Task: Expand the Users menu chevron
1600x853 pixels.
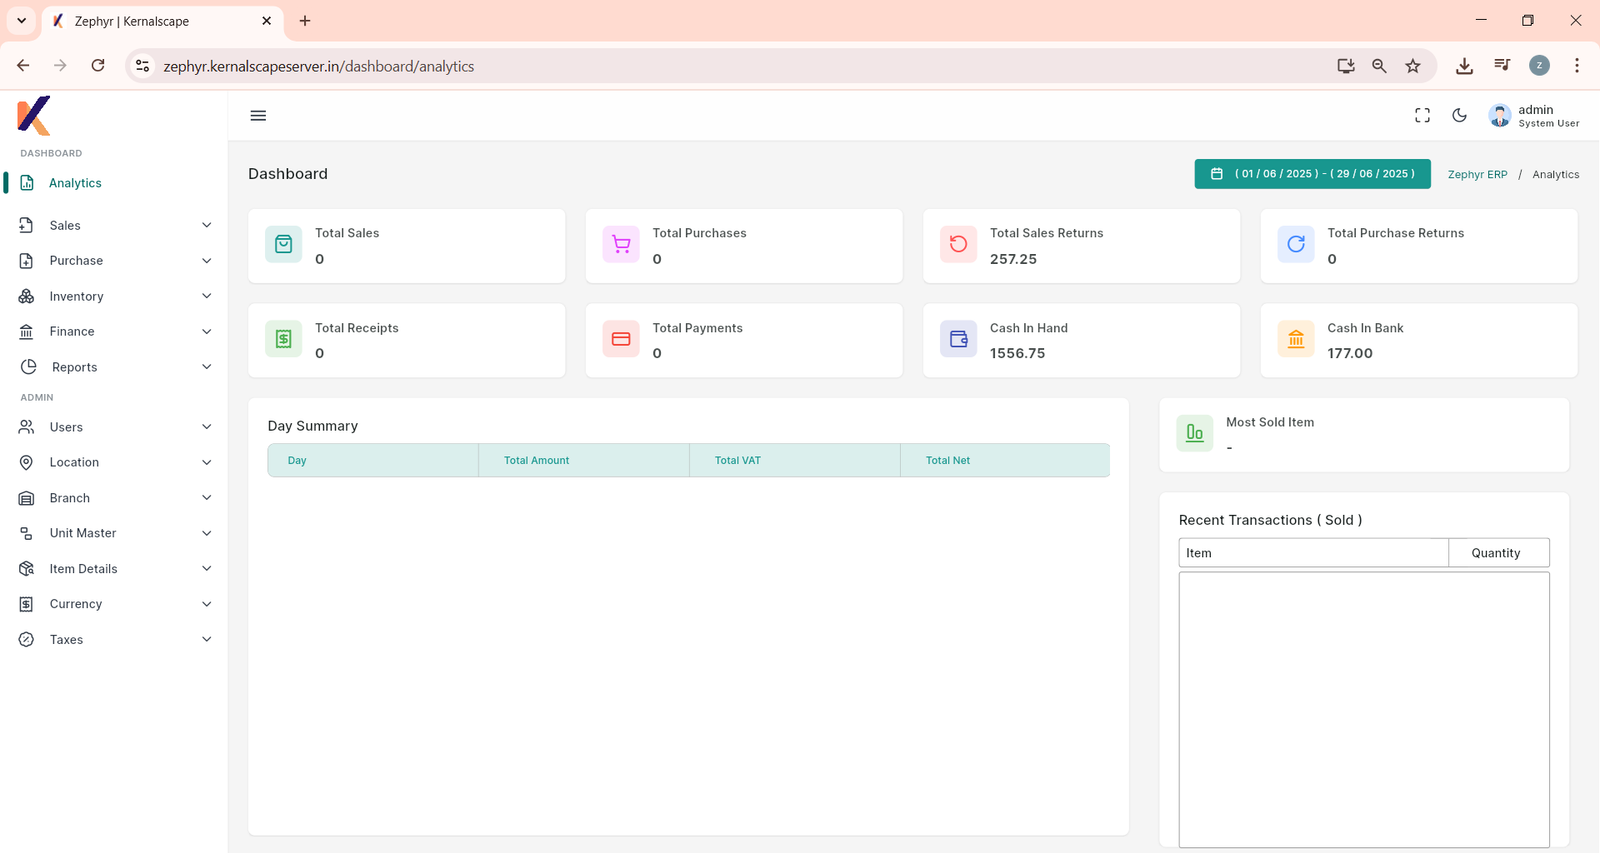Action: pyautogui.click(x=207, y=427)
